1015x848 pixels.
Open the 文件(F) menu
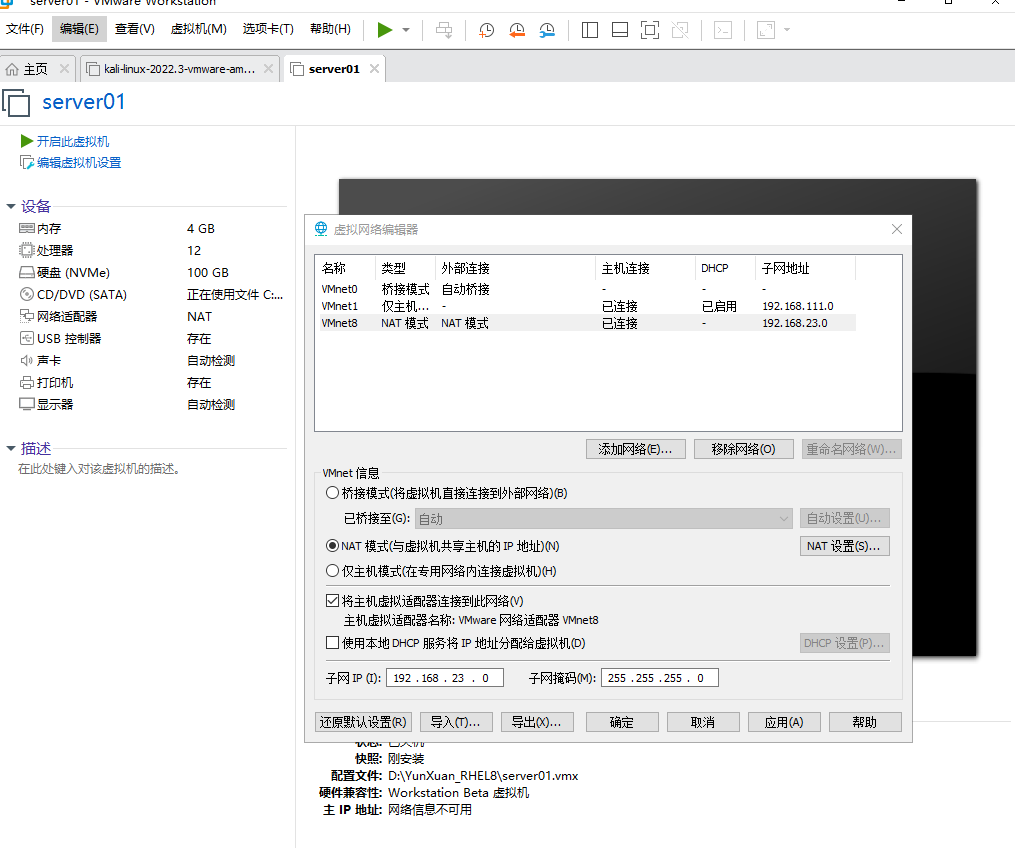click(25, 29)
